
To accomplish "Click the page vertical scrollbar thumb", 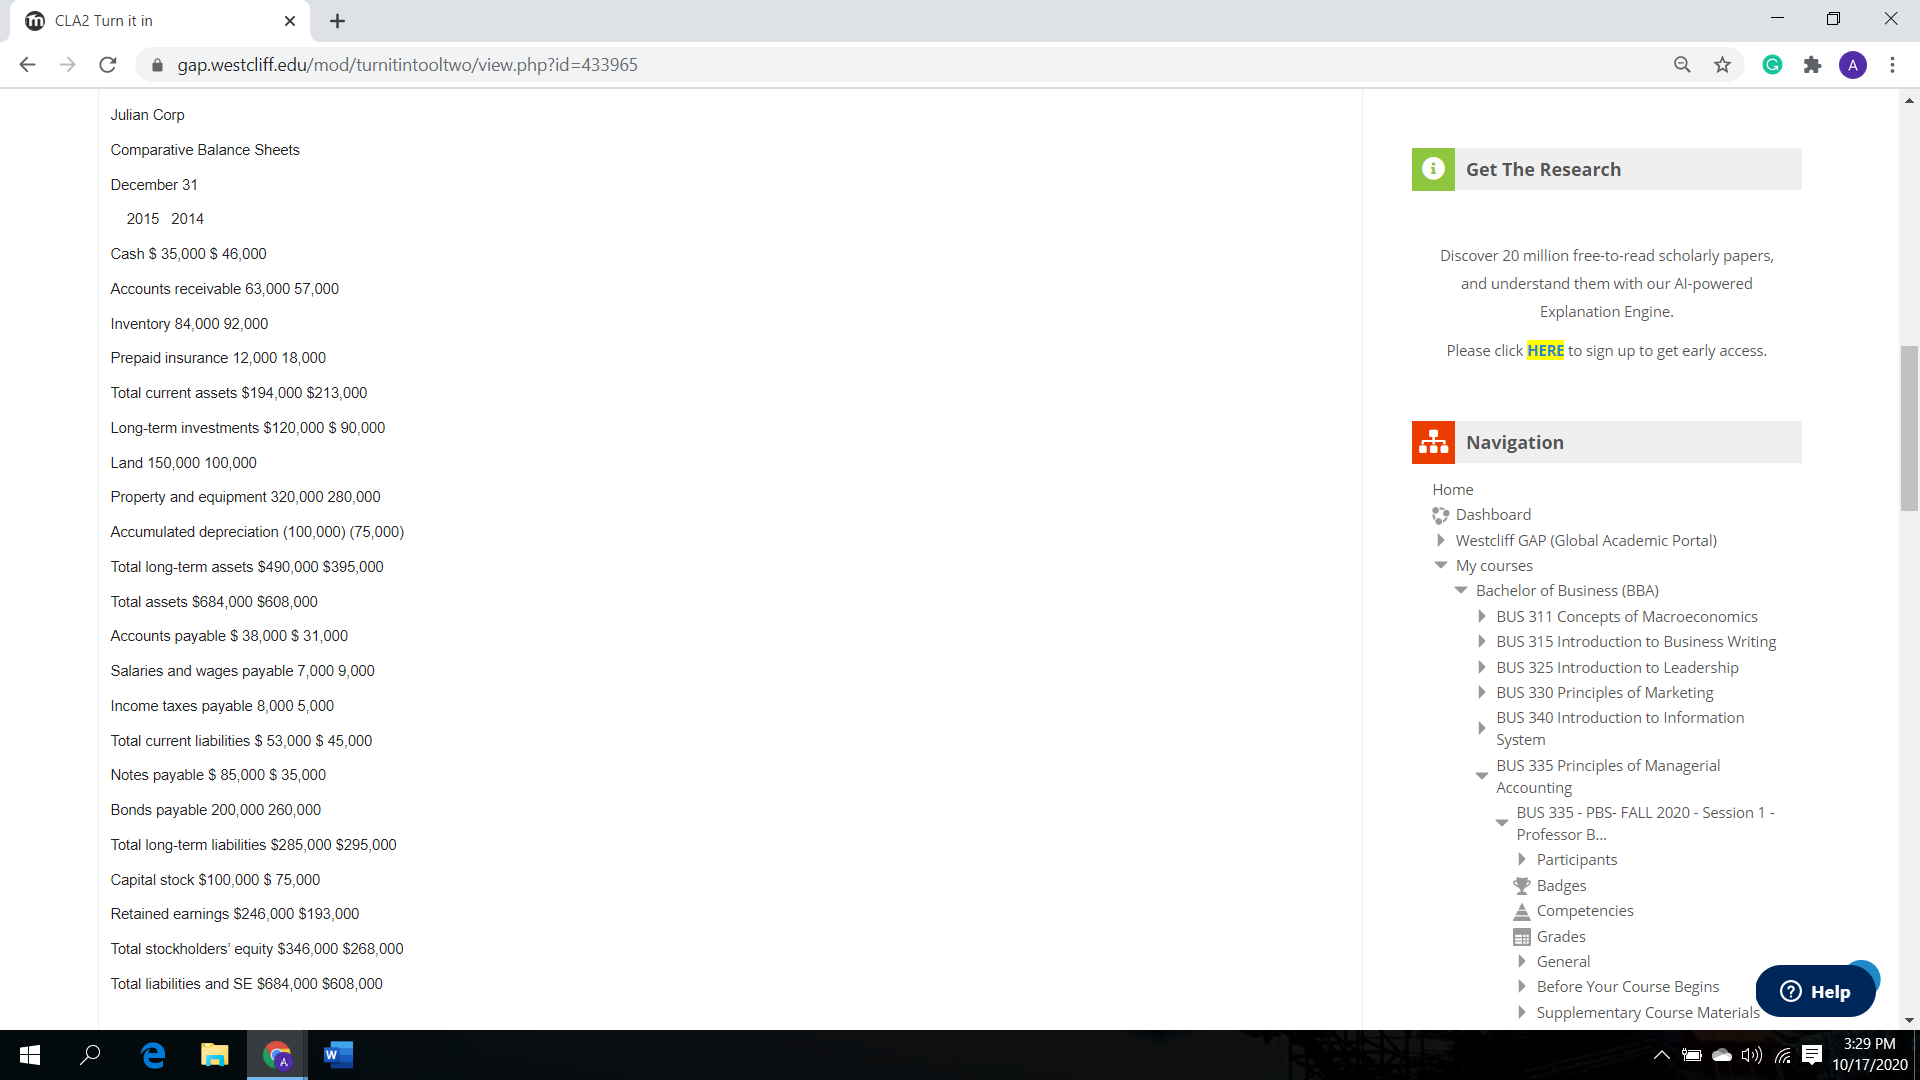I will (x=1909, y=428).
